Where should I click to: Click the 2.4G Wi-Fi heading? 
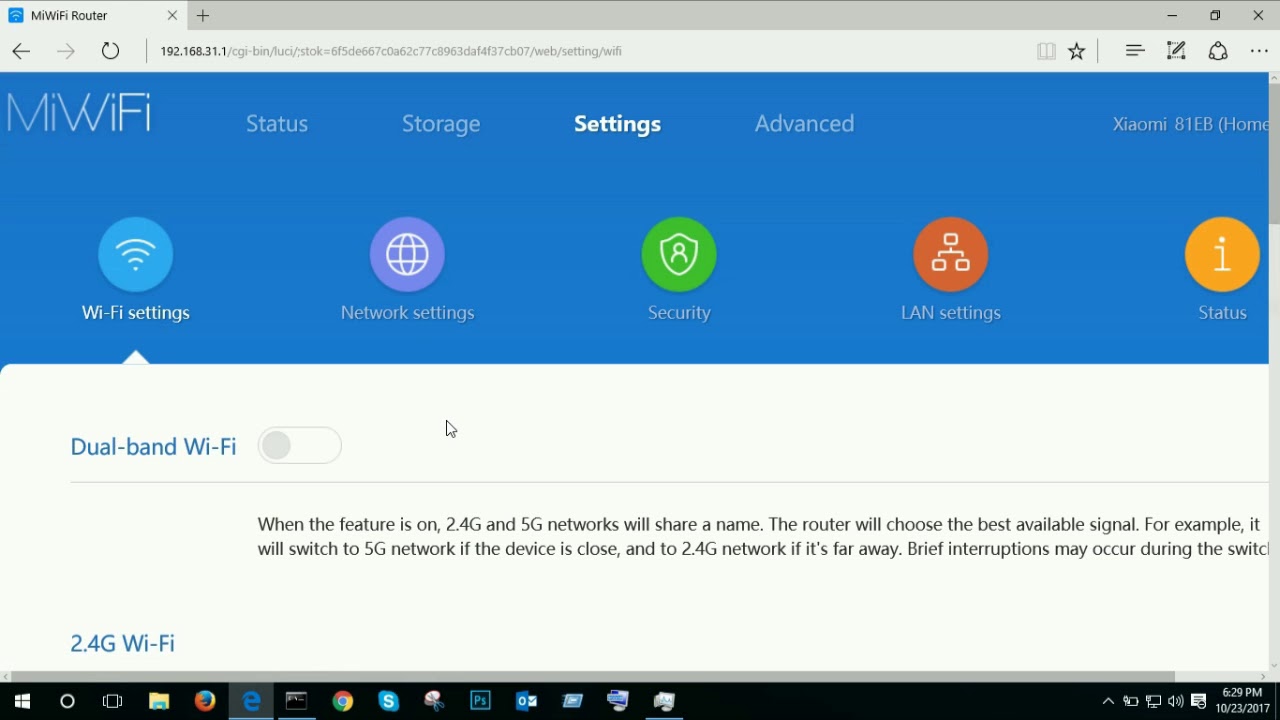122,643
